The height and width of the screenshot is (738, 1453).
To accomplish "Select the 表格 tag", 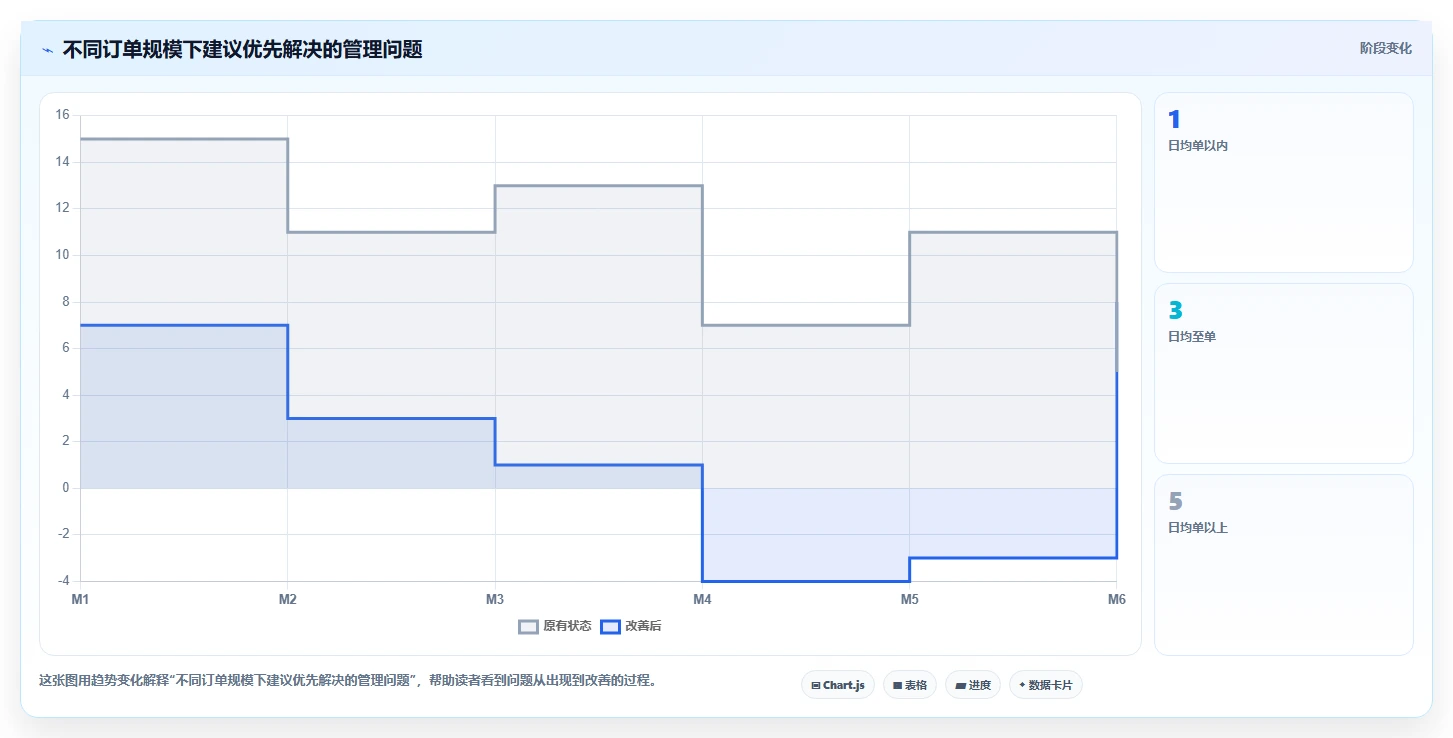I will coord(910,685).
